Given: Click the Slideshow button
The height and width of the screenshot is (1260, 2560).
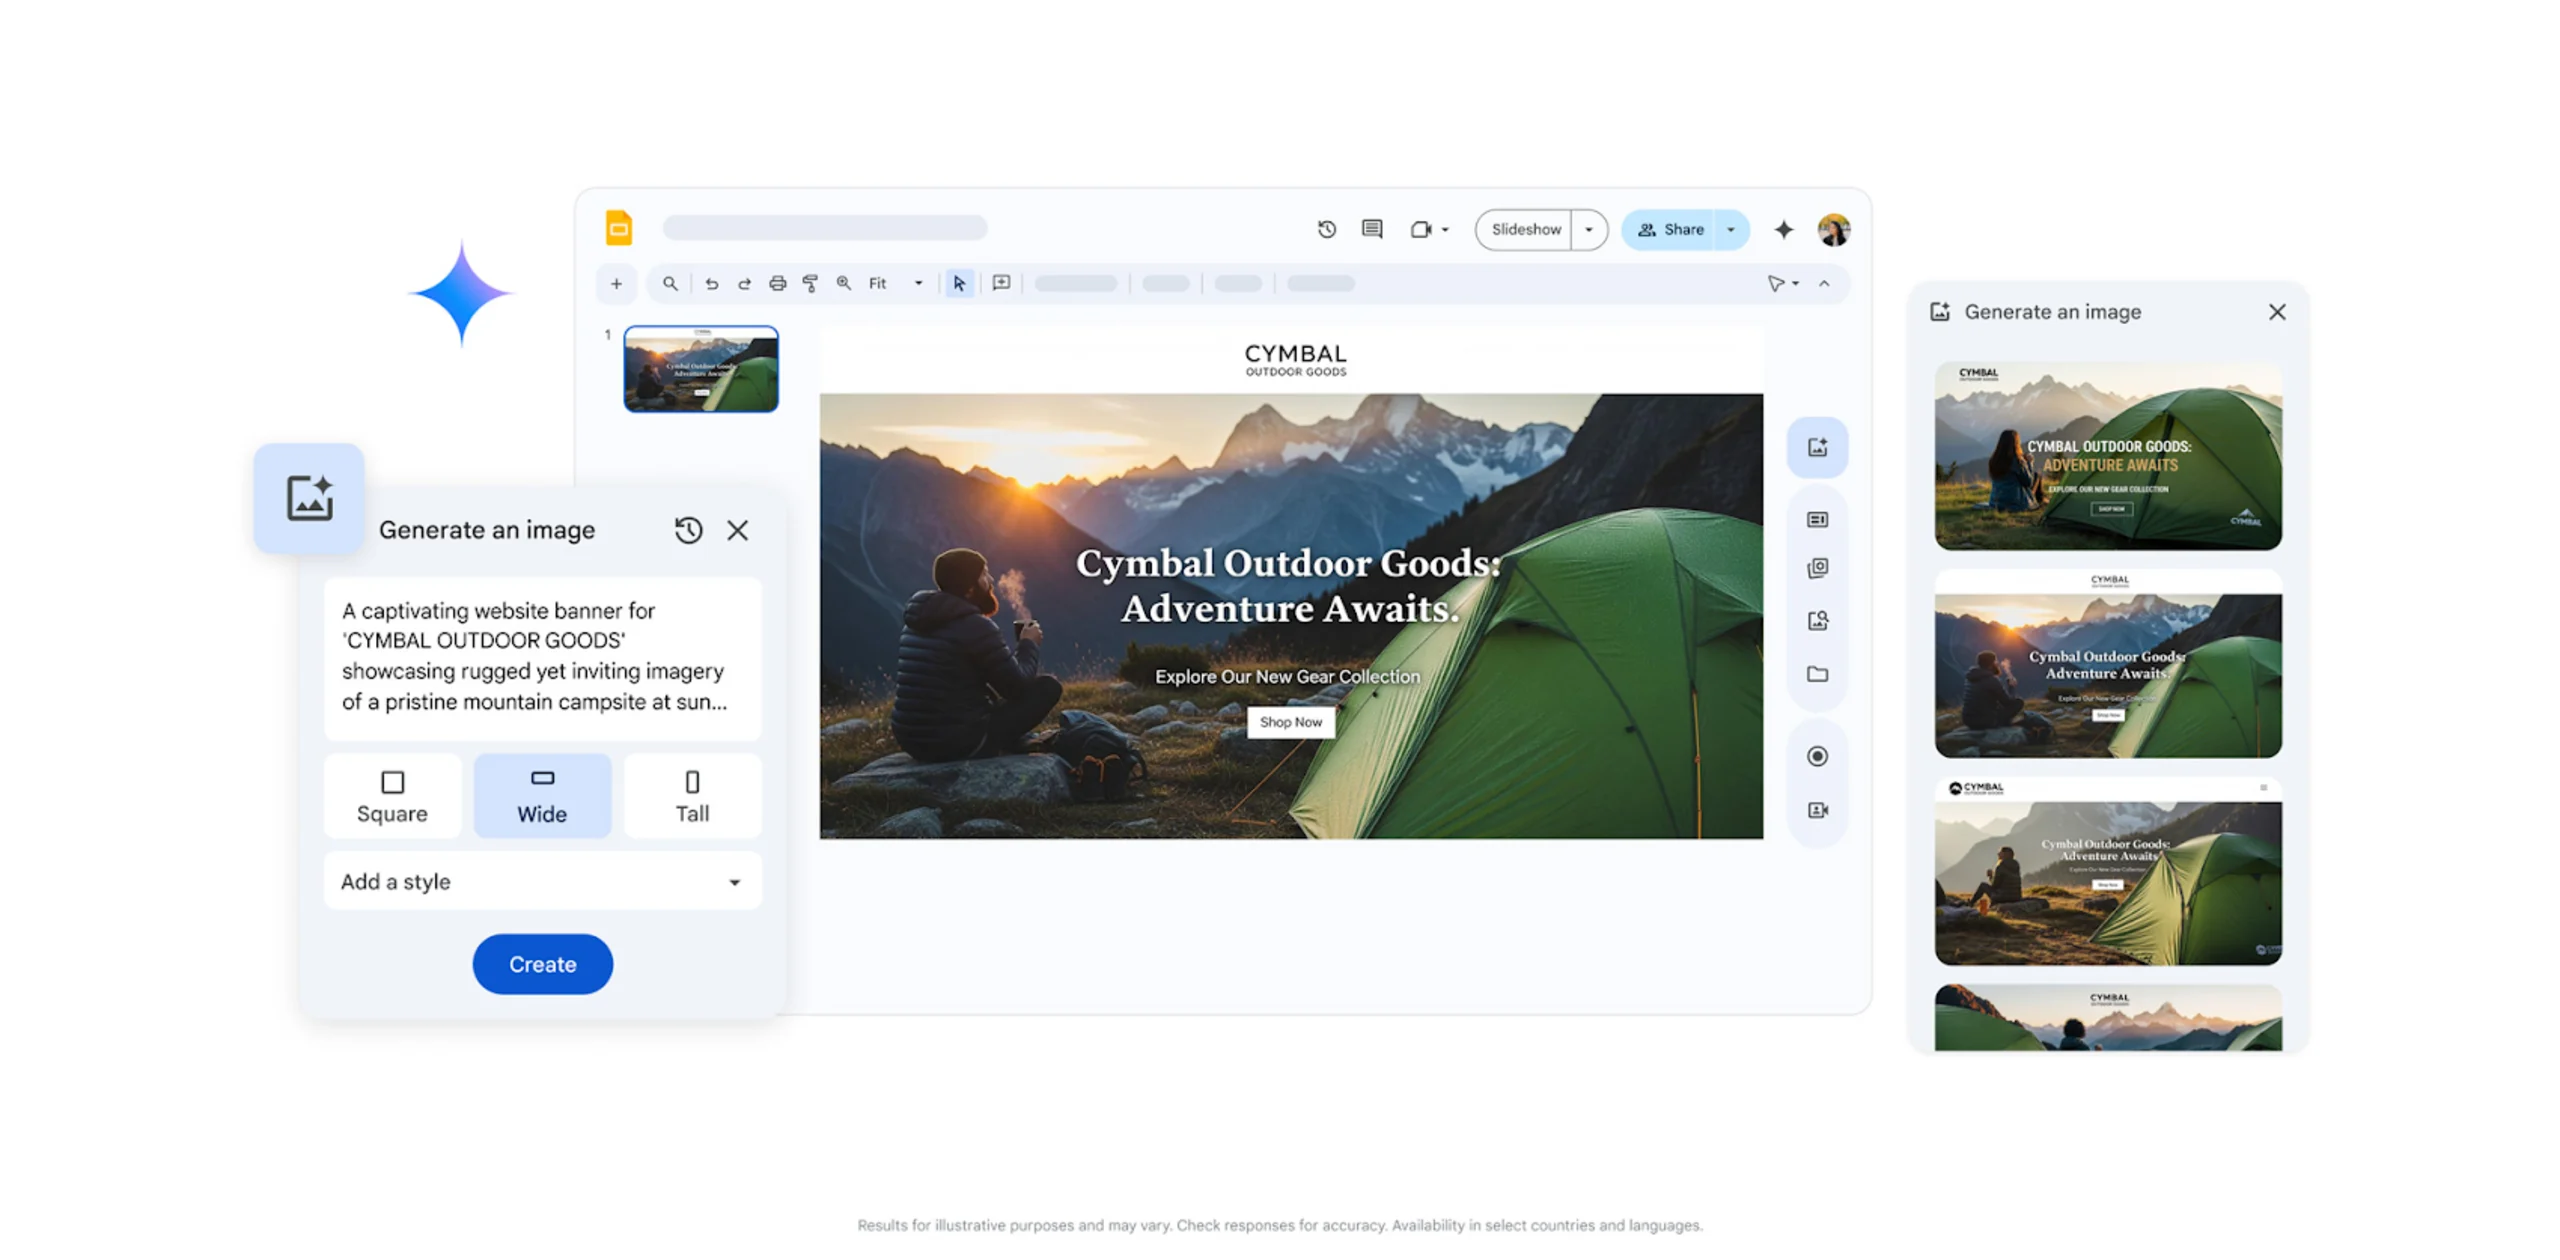Looking at the screenshot, I should point(1525,230).
